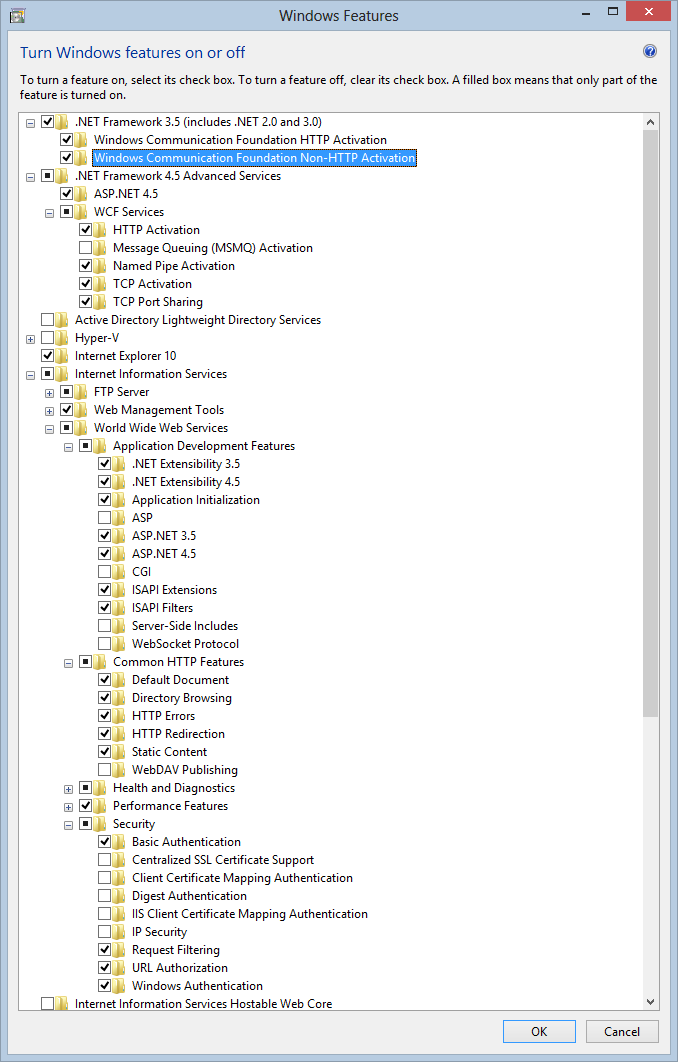Click the Hyper-V folder icon

(63, 338)
